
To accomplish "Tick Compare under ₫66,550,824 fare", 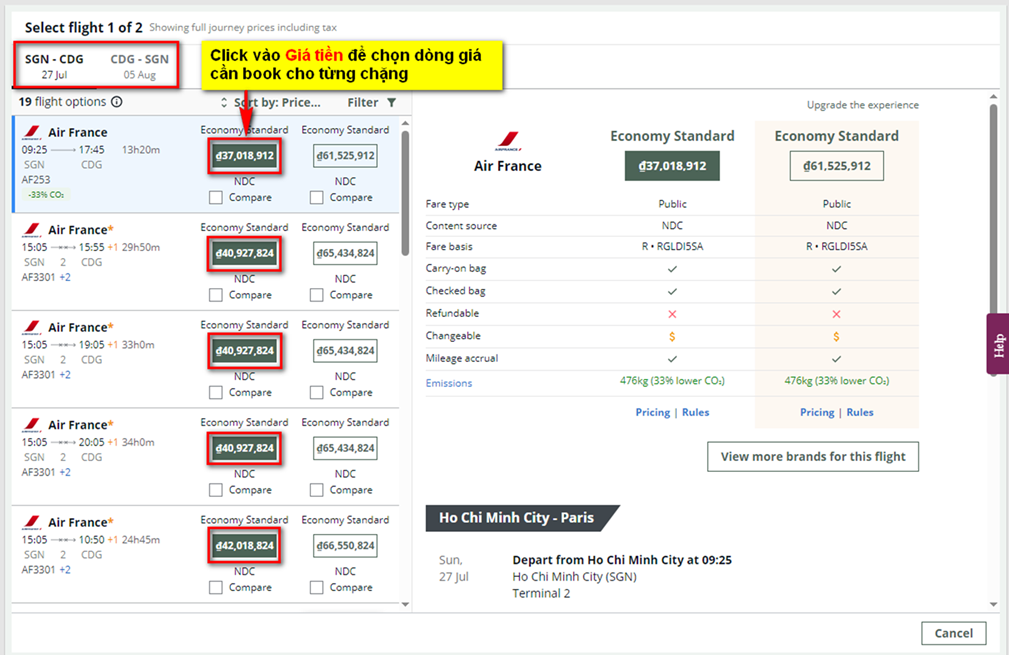I will pyautogui.click(x=317, y=587).
